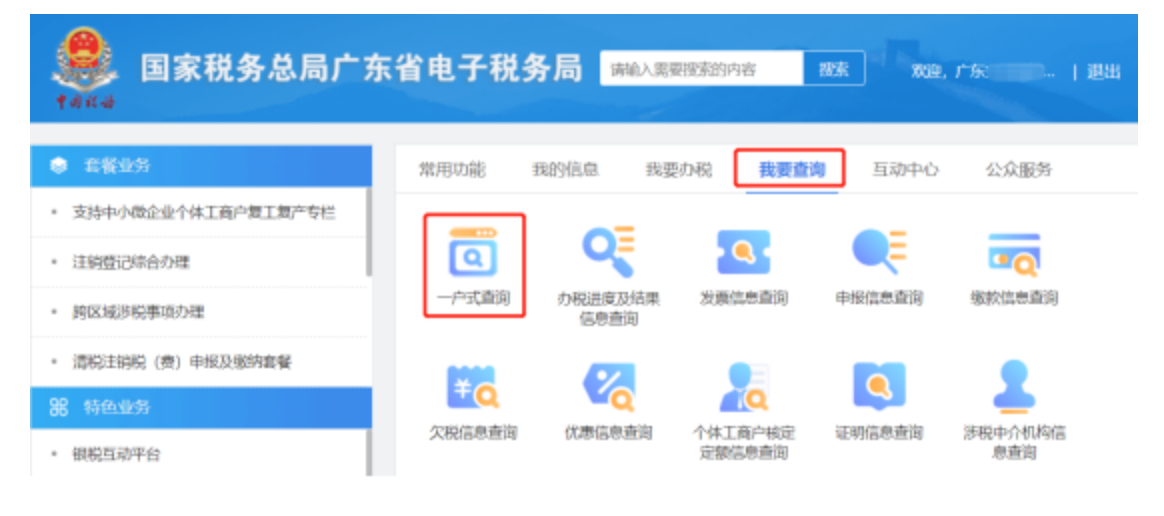The image size is (1164, 516).
Task: Switch to 我要办税 tab
Action: tap(679, 170)
